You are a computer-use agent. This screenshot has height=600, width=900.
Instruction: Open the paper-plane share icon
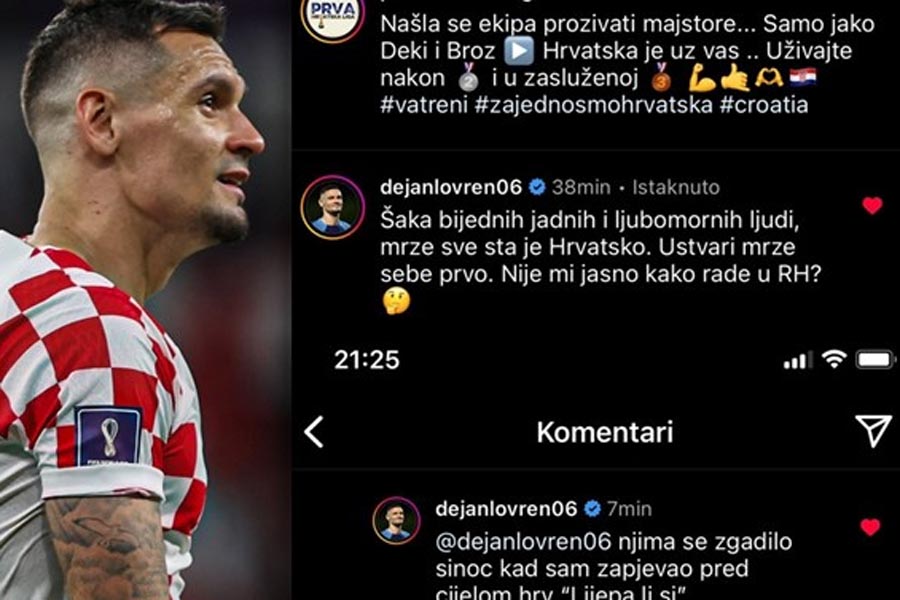tap(874, 429)
